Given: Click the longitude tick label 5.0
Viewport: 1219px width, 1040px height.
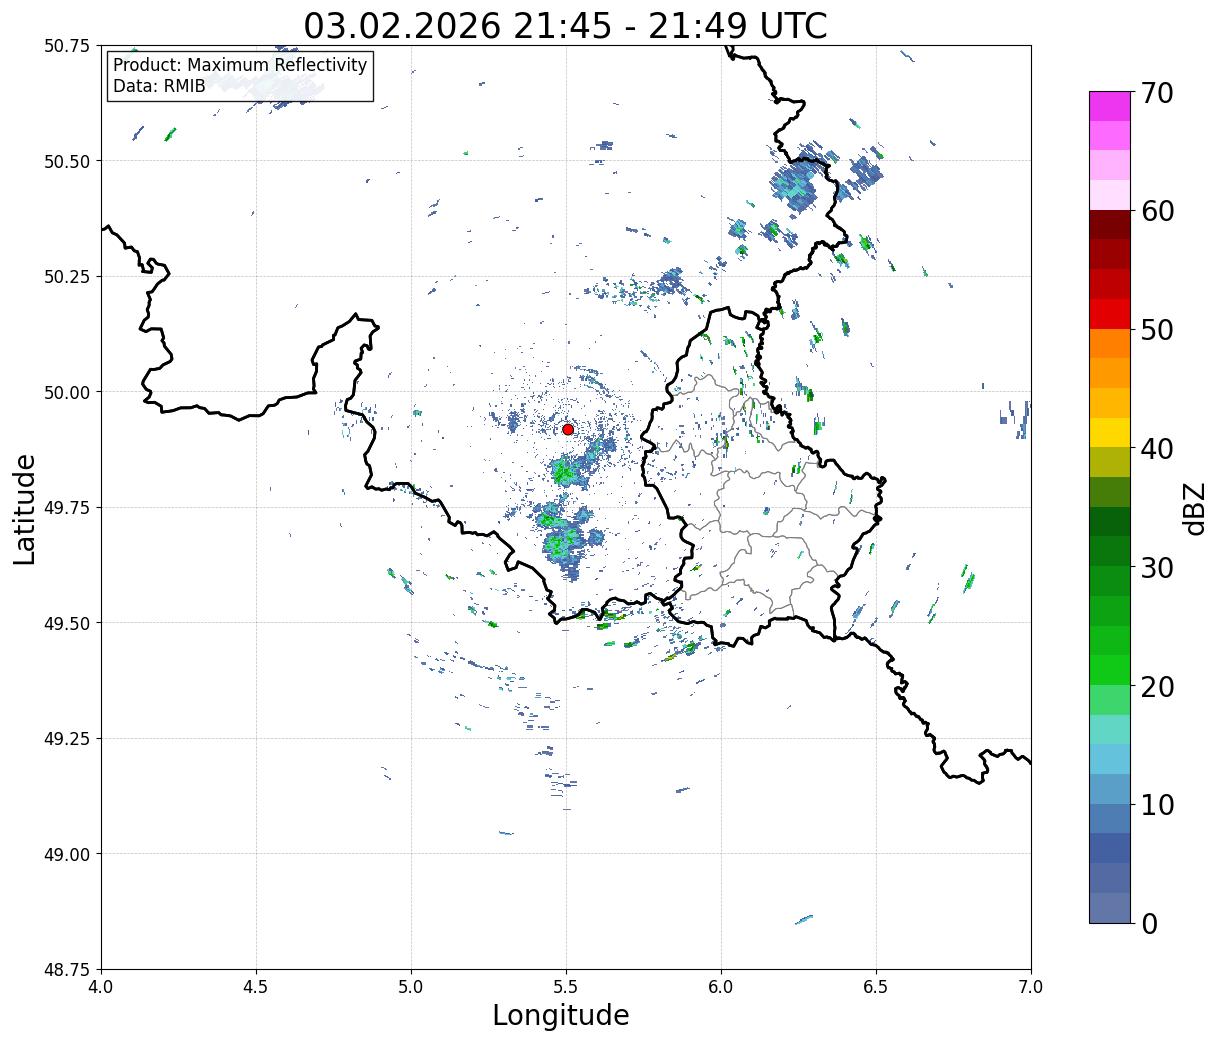Looking at the screenshot, I should pos(411,987).
